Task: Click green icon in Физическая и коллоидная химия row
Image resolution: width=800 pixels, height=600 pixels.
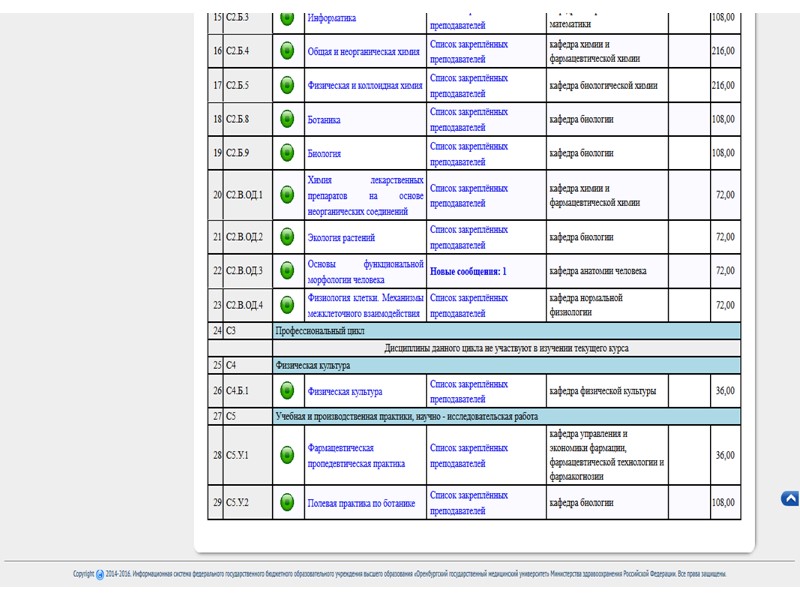Action: point(287,85)
